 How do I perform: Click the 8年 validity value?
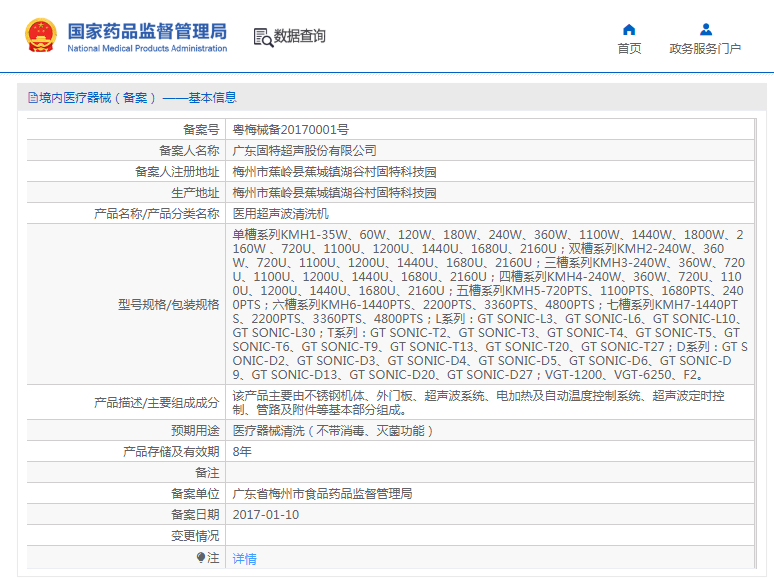(242, 452)
